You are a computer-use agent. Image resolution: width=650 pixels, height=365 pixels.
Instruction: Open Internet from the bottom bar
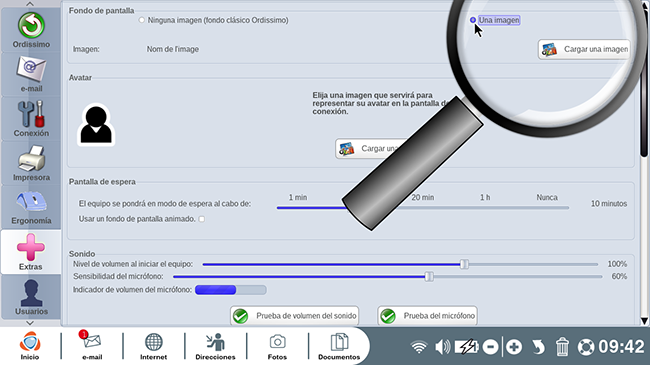pyautogui.click(x=153, y=346)
